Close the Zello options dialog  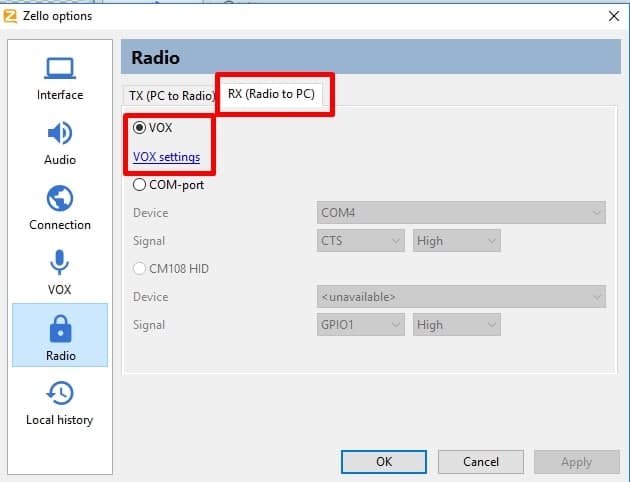pos(613,15)
